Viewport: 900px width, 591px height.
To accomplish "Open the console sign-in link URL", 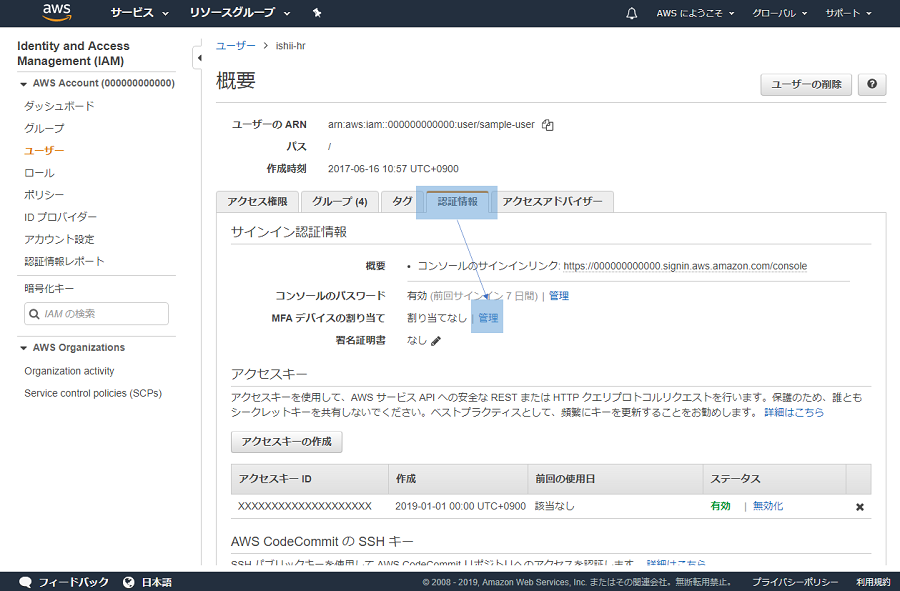I will (685, 266).
